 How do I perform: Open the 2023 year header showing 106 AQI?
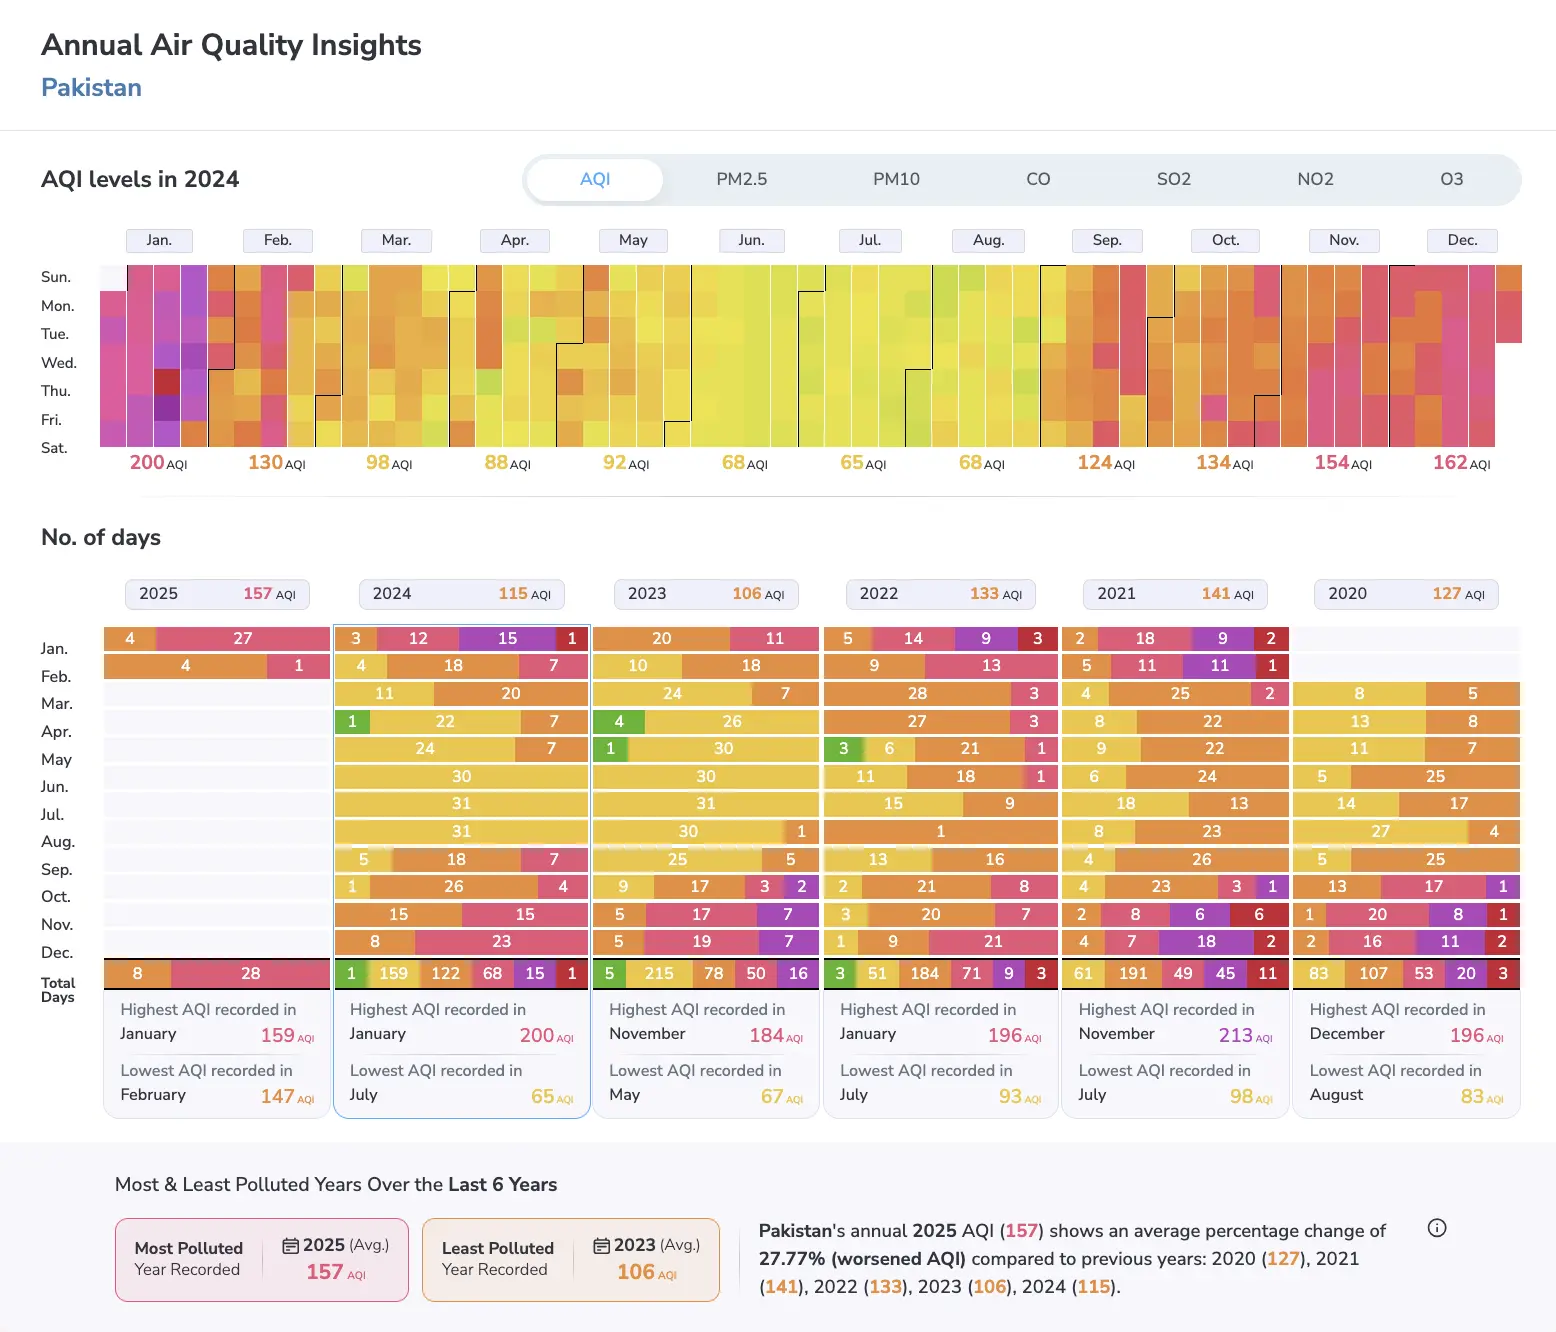706,594
